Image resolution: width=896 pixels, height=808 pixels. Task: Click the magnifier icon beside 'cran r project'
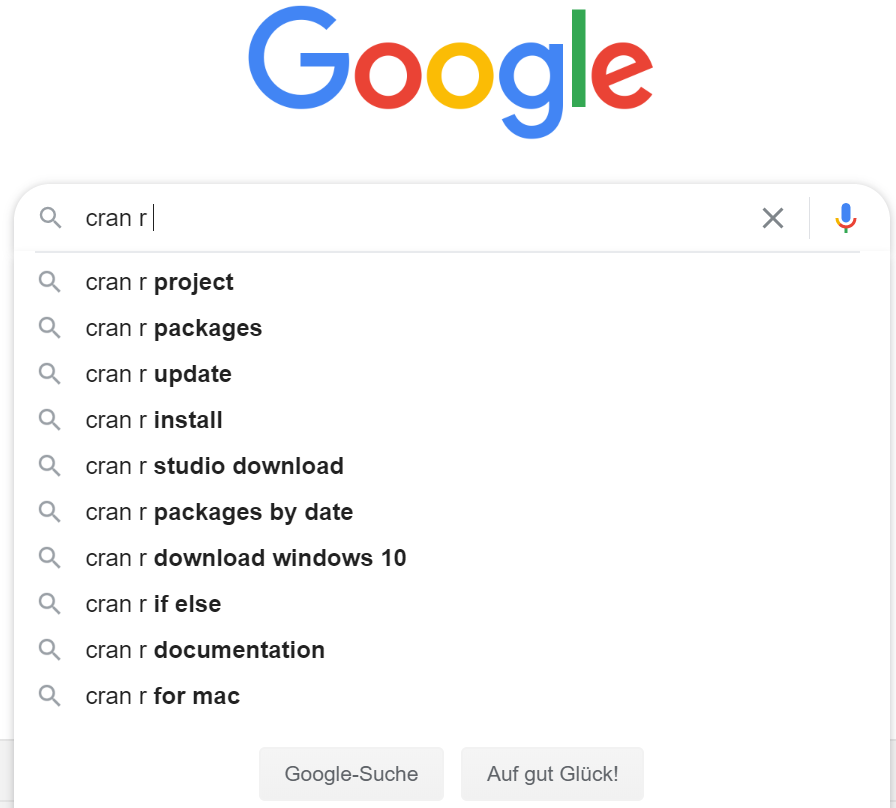(50, 282)
